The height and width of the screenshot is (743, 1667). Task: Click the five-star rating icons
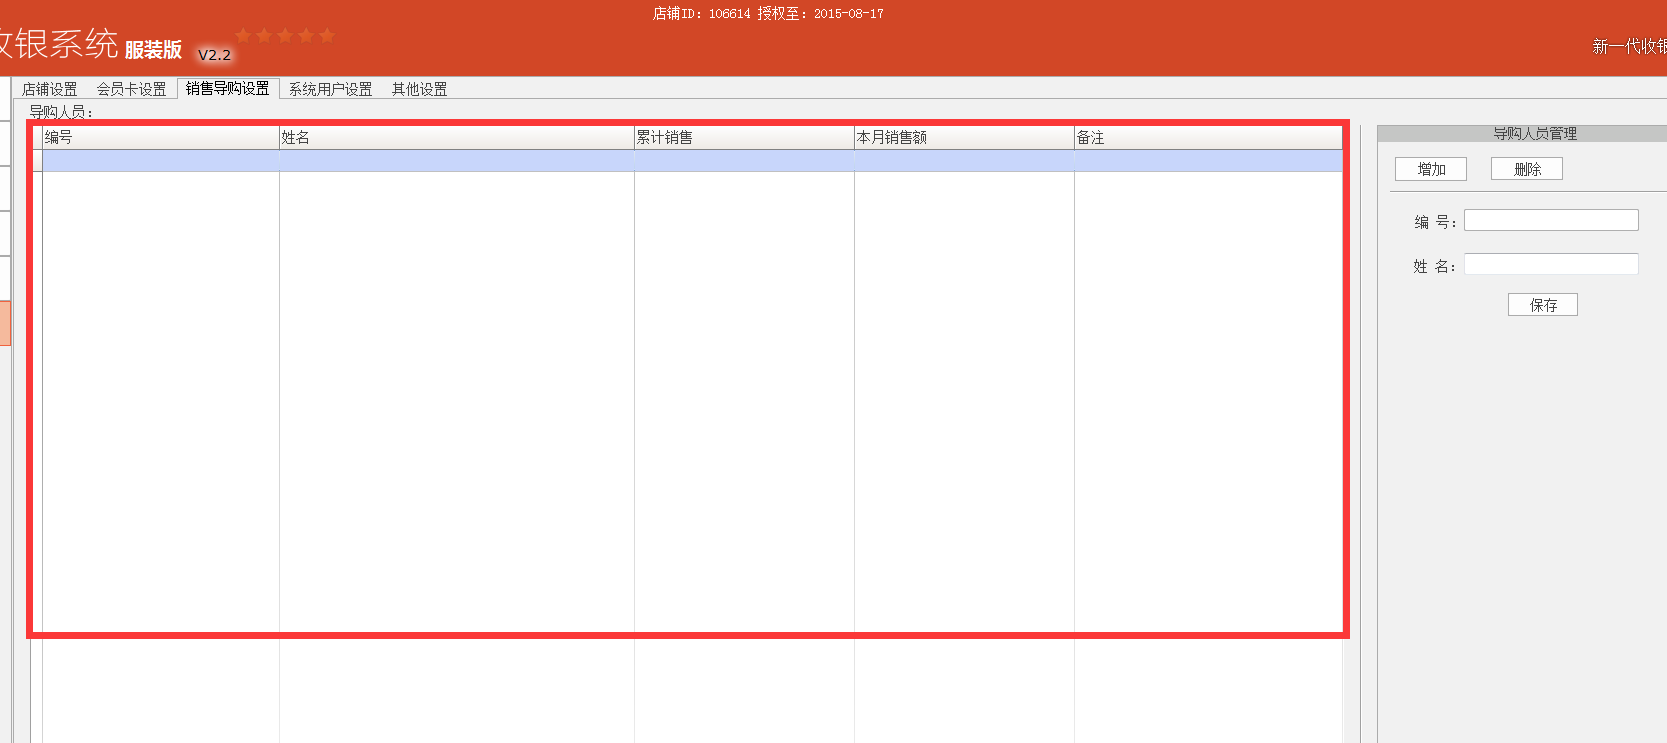[x=285, y=36]
